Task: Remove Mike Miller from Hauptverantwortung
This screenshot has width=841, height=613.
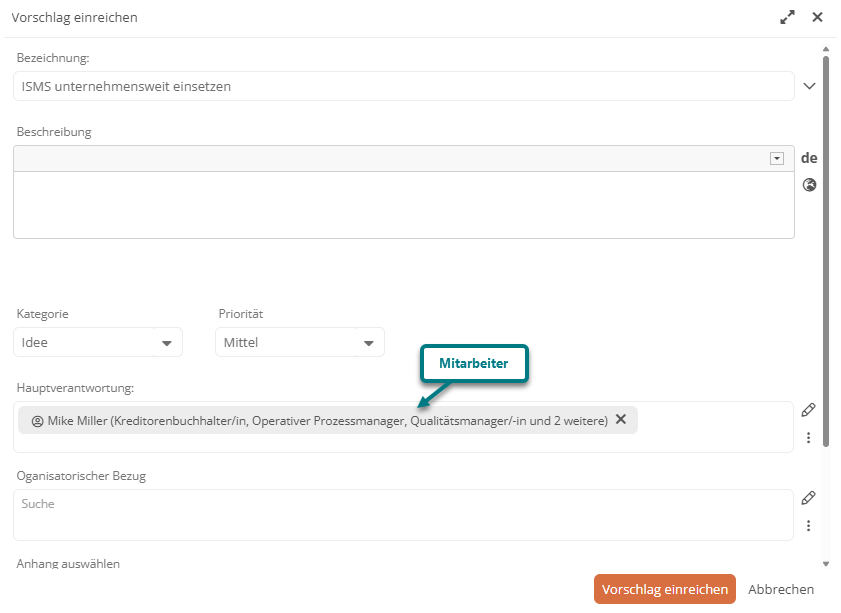Action: click(620, 420)
